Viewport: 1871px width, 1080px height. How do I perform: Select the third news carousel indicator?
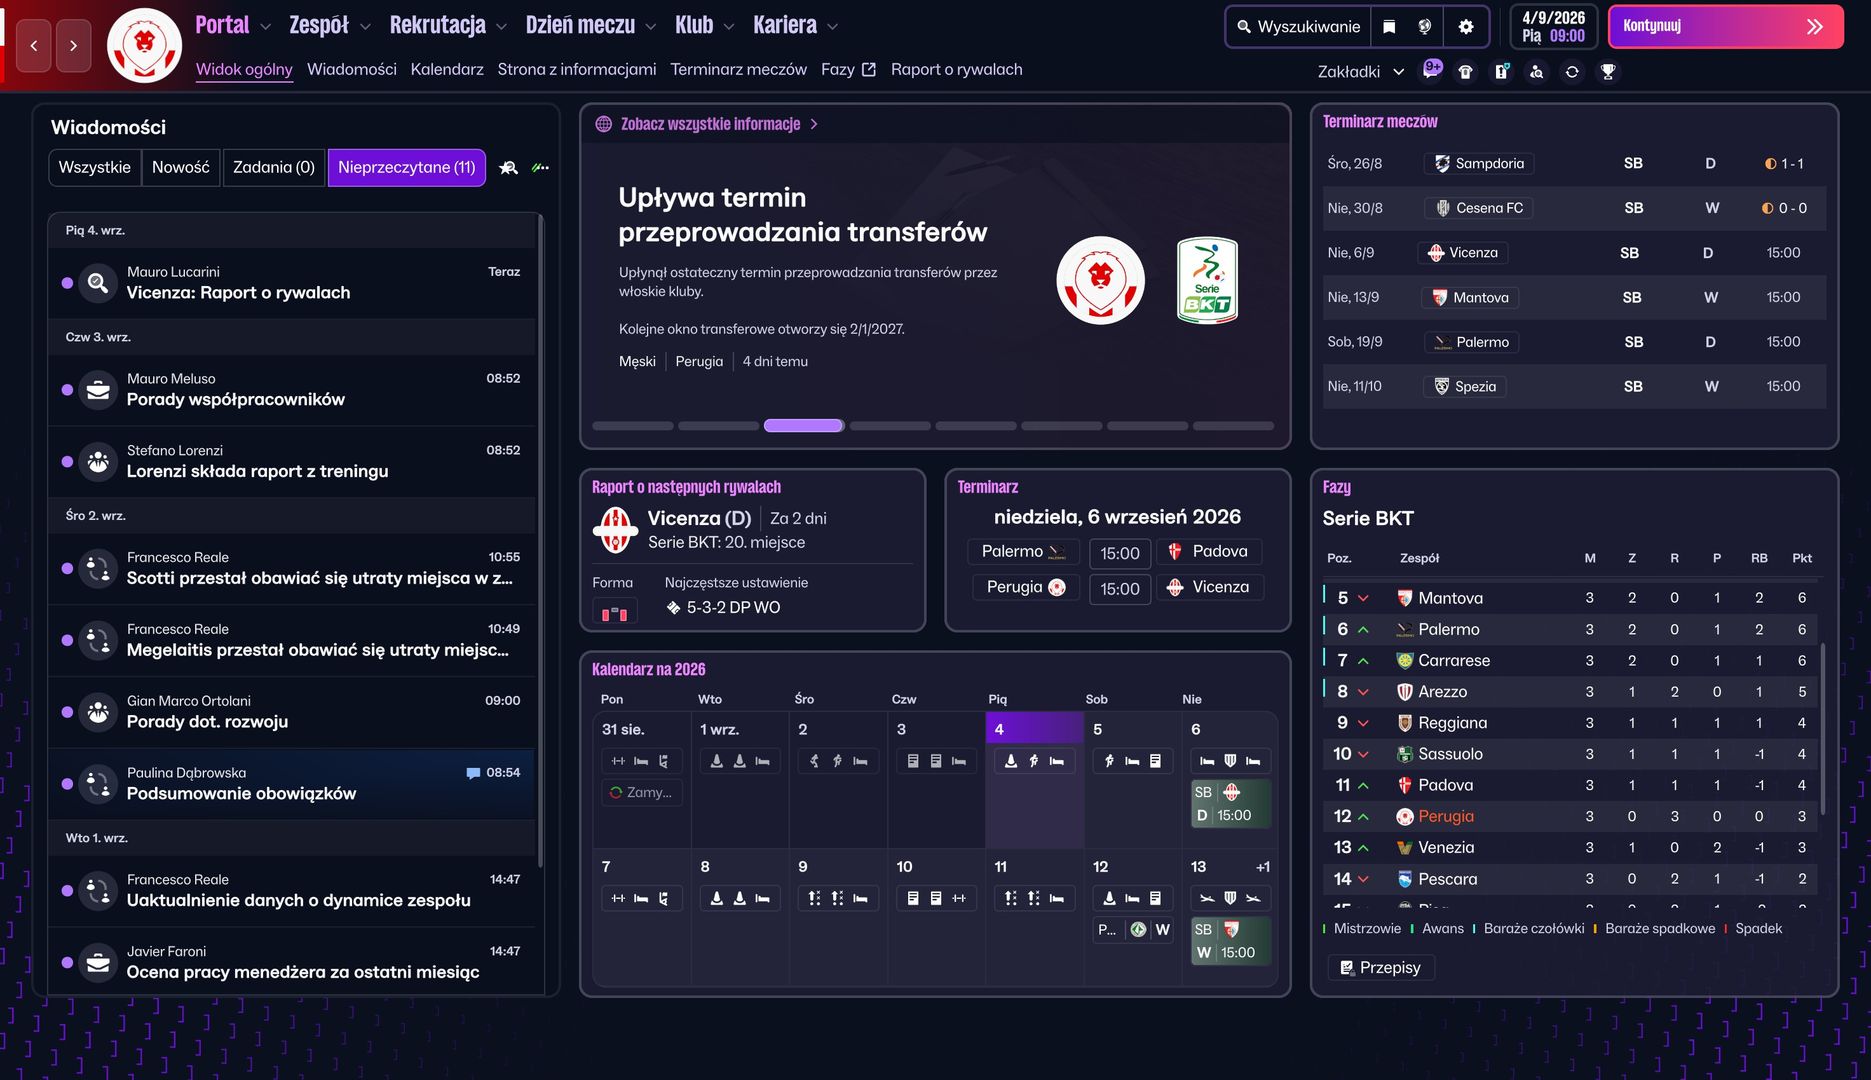(803, 426)
